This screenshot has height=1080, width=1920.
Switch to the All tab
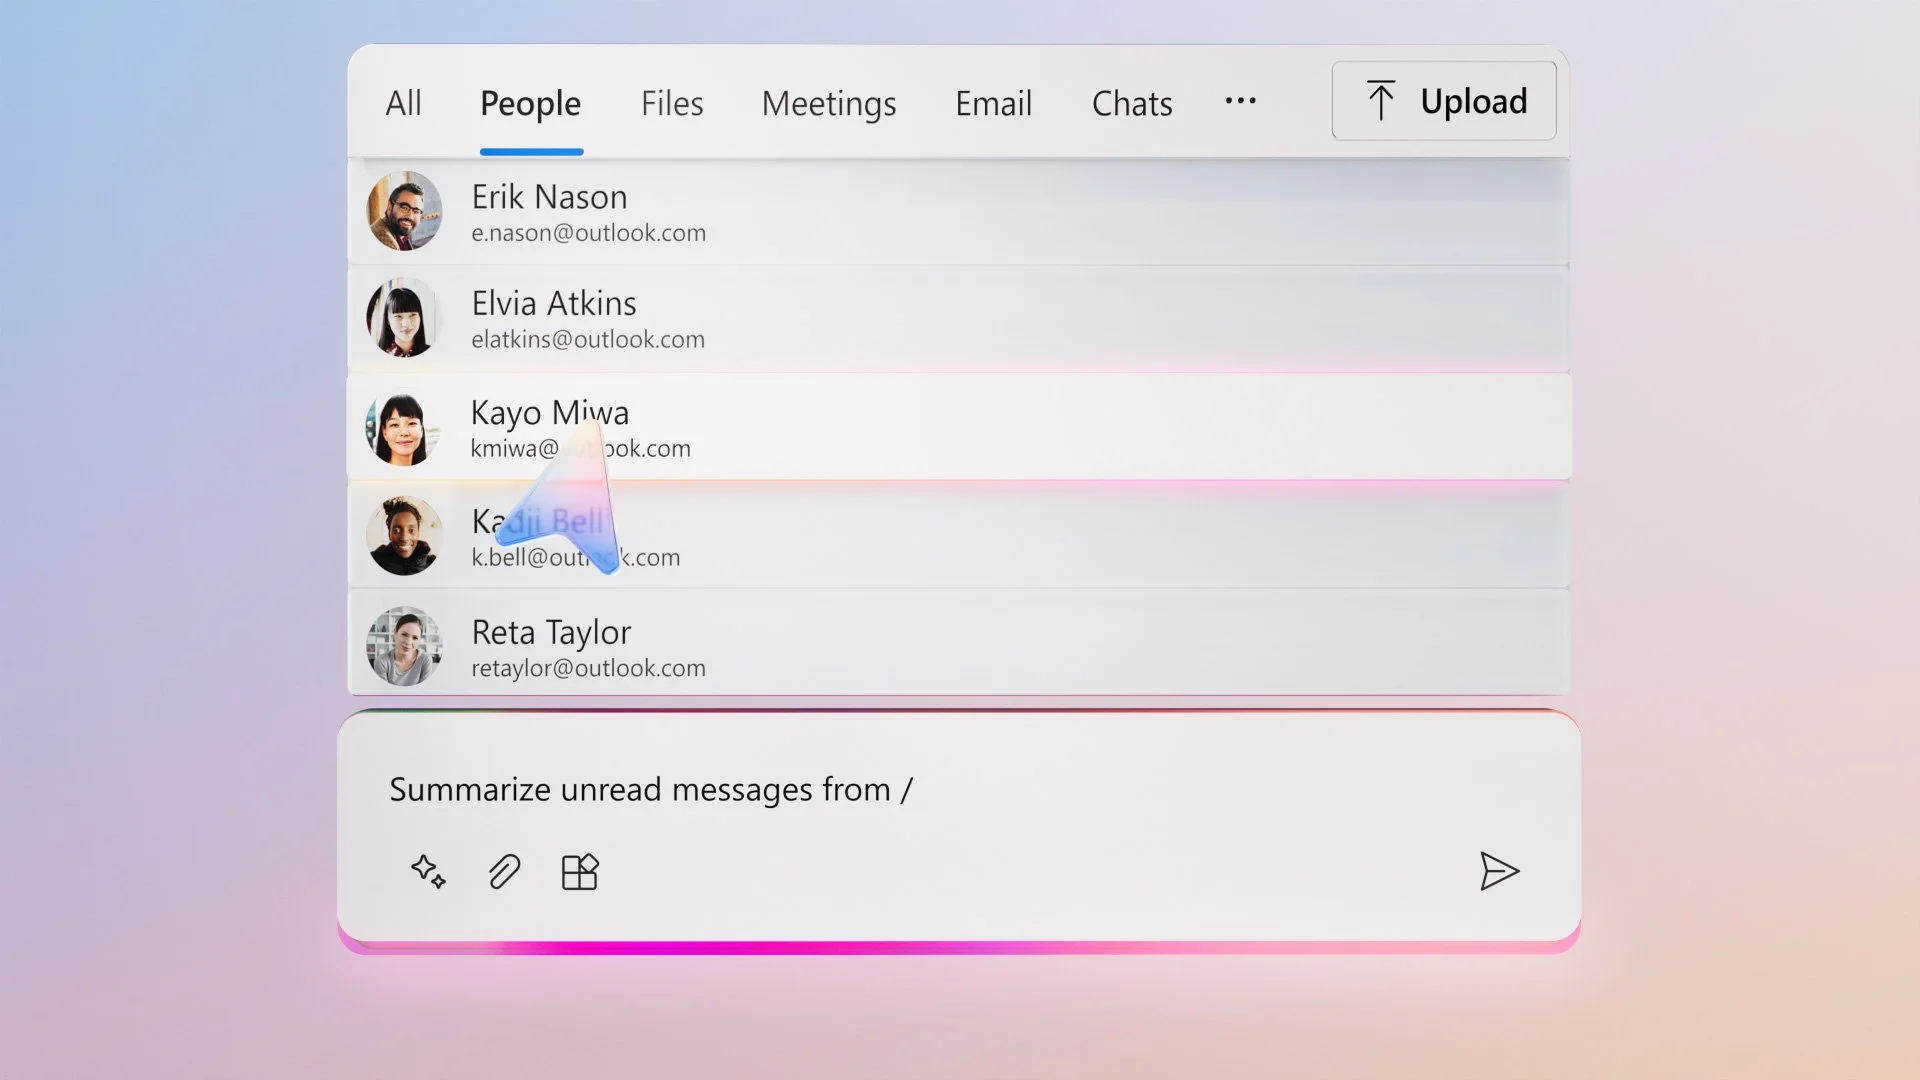[403, 103]
